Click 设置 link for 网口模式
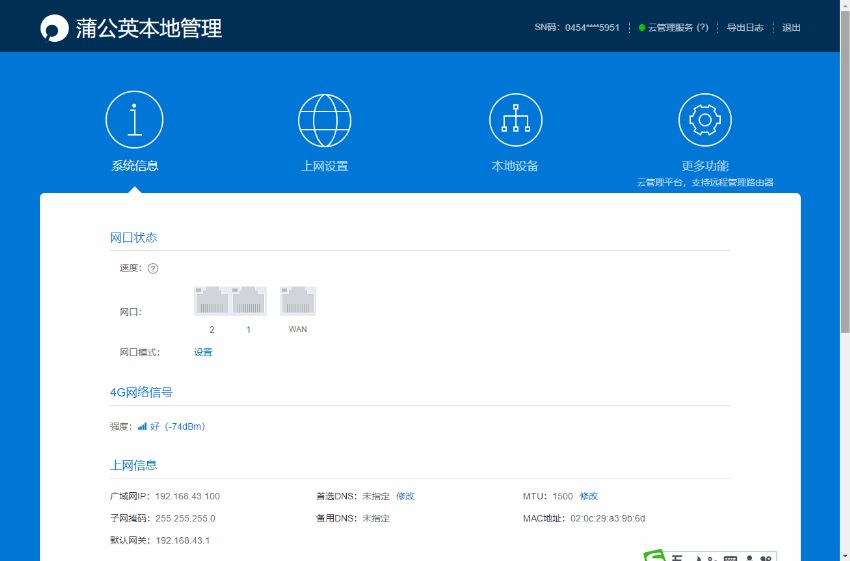 203,352
